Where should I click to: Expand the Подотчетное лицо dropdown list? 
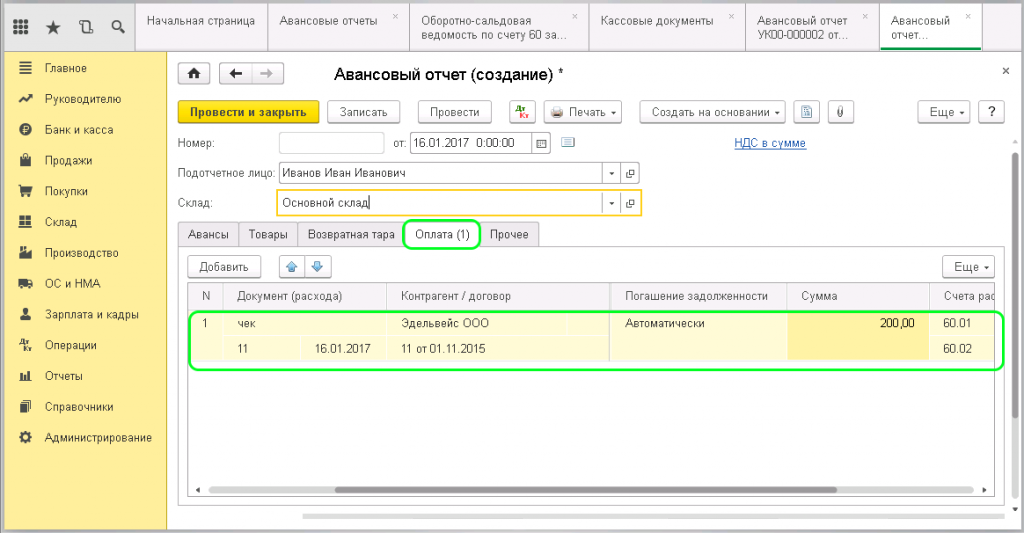click(x=611, y=173)
